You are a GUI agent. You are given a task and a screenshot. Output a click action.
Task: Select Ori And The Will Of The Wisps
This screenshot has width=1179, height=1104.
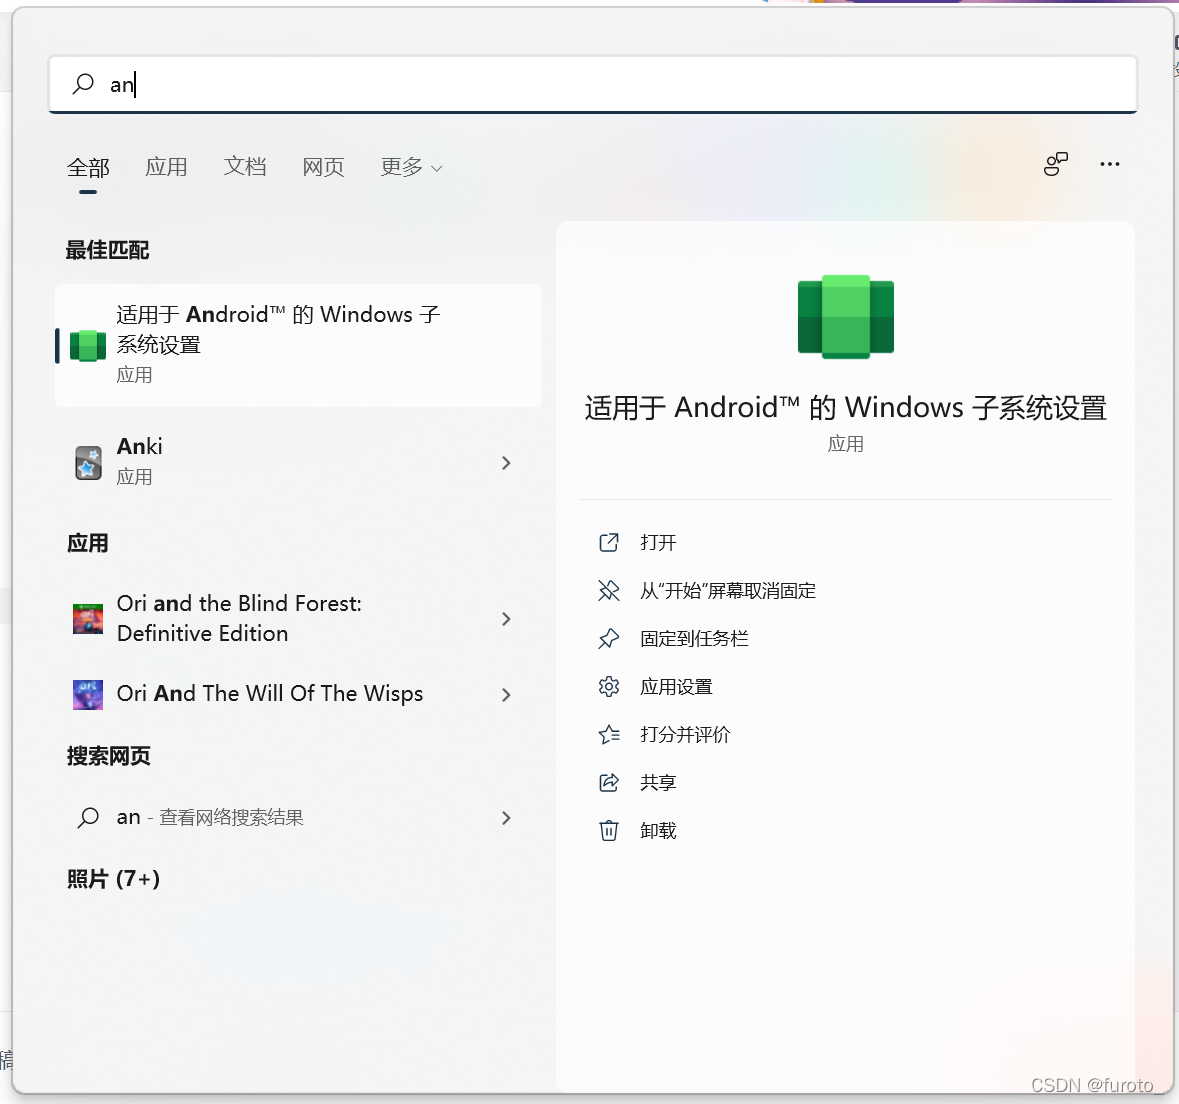point(298,694)
